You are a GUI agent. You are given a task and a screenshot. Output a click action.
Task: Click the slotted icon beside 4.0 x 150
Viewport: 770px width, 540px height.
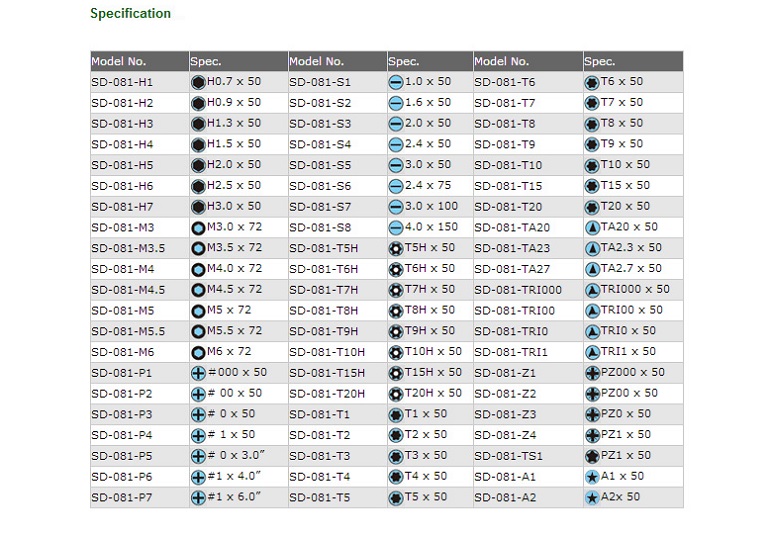click(x=396, y=228)
